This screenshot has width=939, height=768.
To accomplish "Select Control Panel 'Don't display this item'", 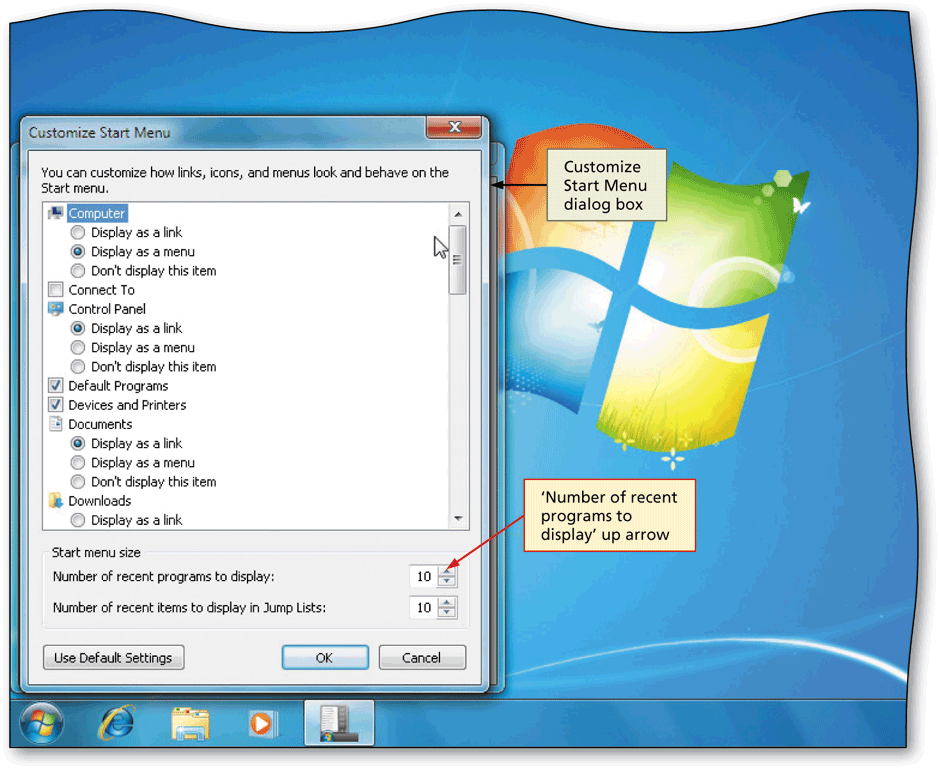I will (x=78, y=367).
